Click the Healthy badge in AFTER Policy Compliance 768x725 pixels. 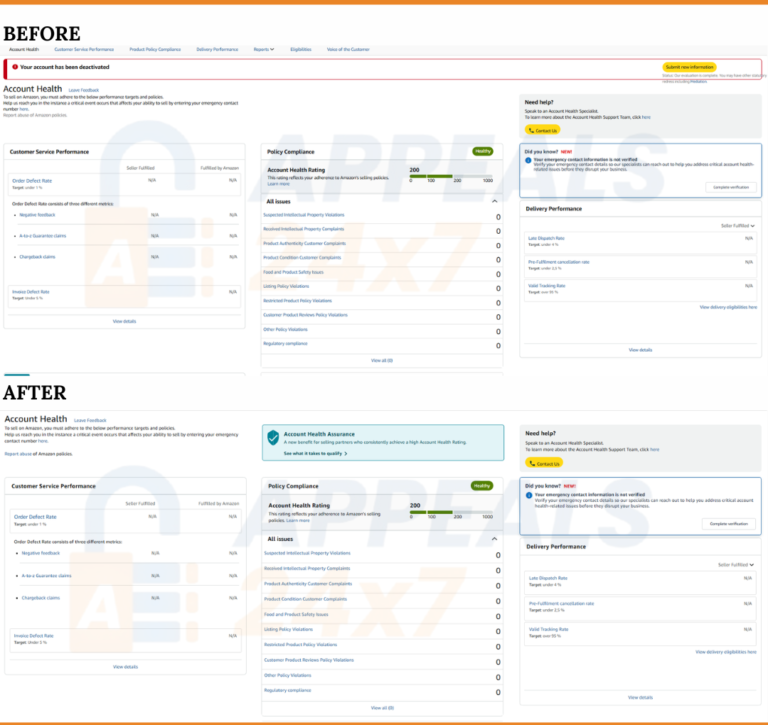482,486
